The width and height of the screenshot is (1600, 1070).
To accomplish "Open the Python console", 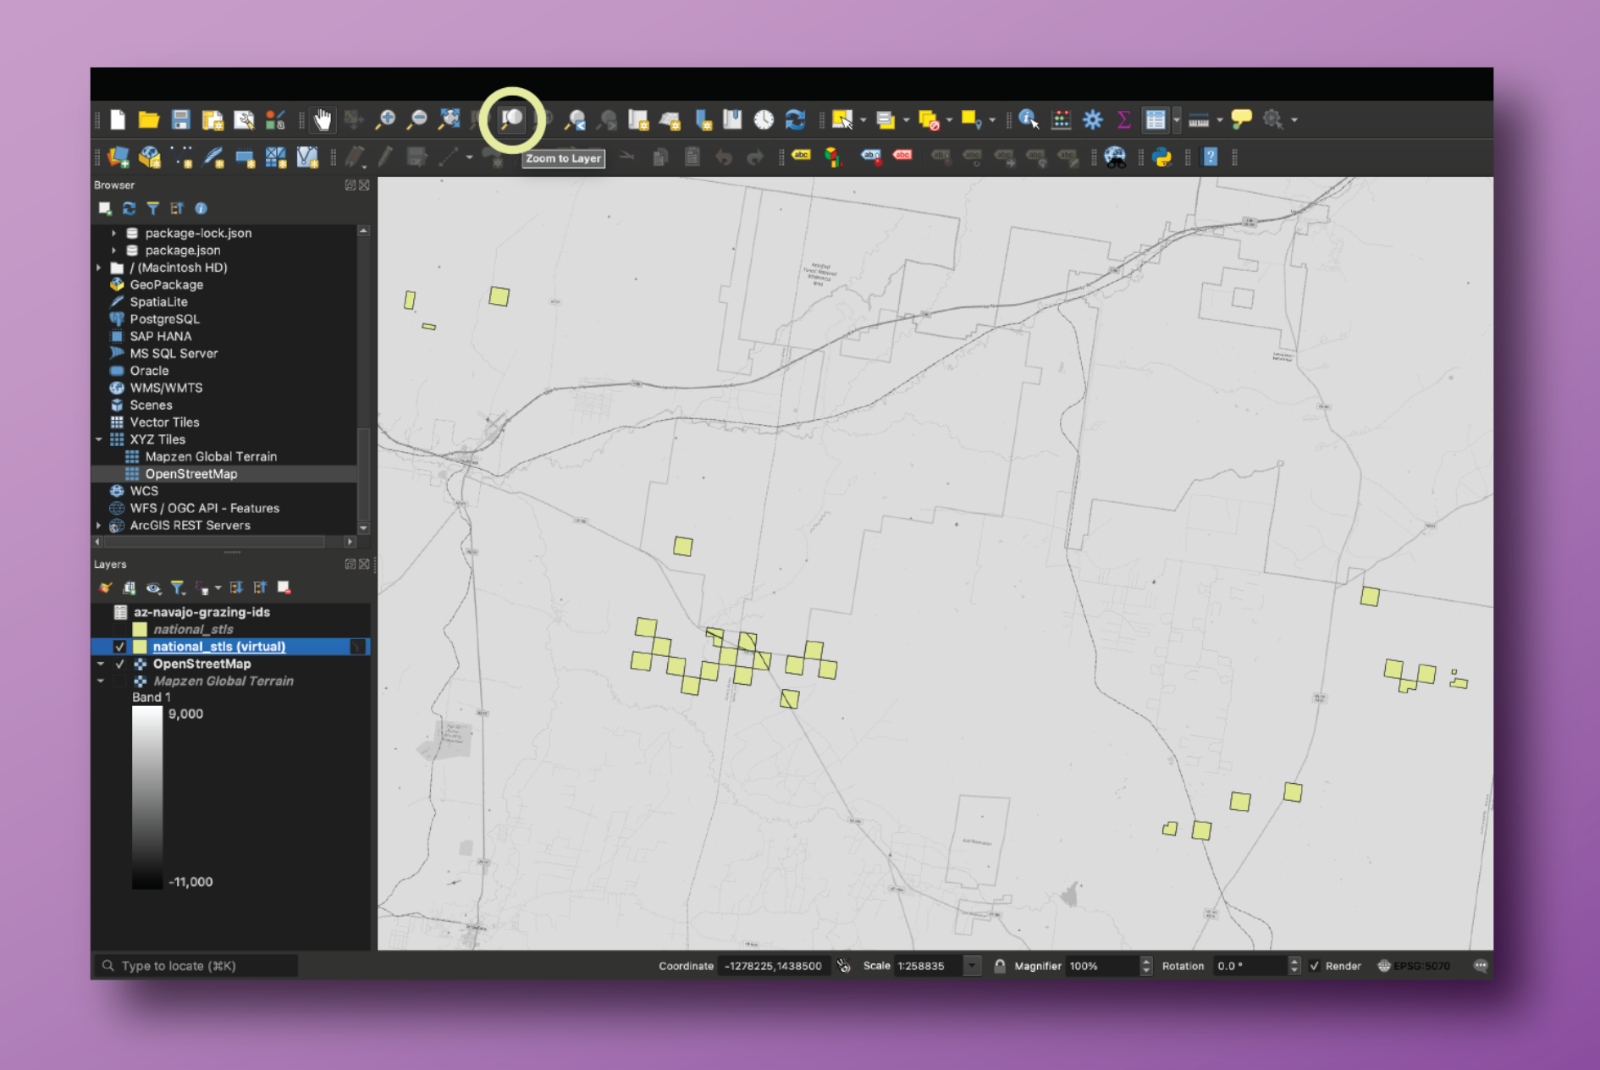I will (x=1162, y=157).
